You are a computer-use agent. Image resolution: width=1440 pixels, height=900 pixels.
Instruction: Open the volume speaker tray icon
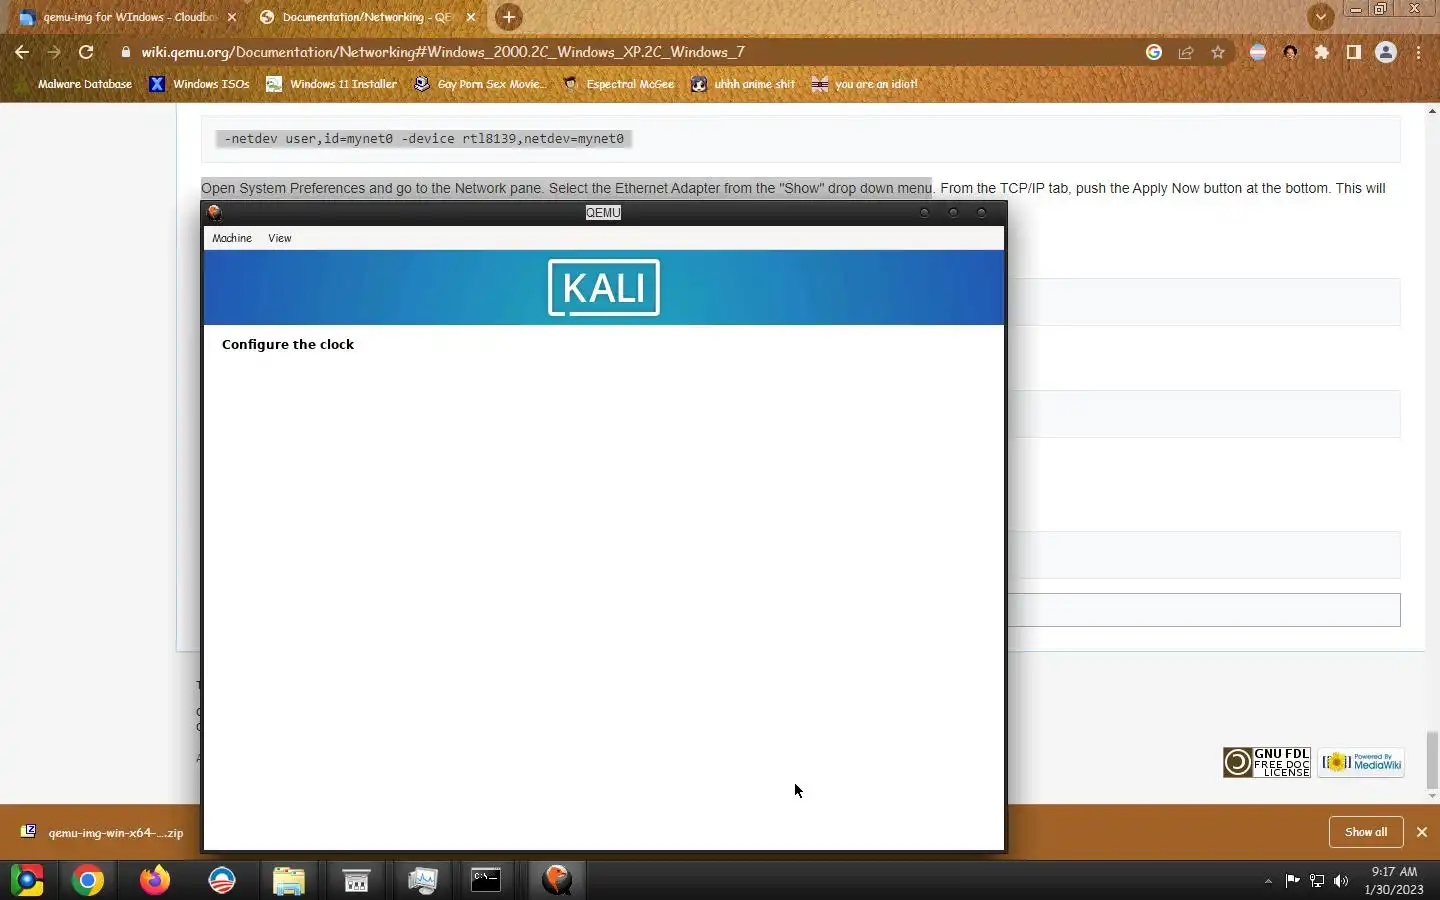tap(1341, 881)
